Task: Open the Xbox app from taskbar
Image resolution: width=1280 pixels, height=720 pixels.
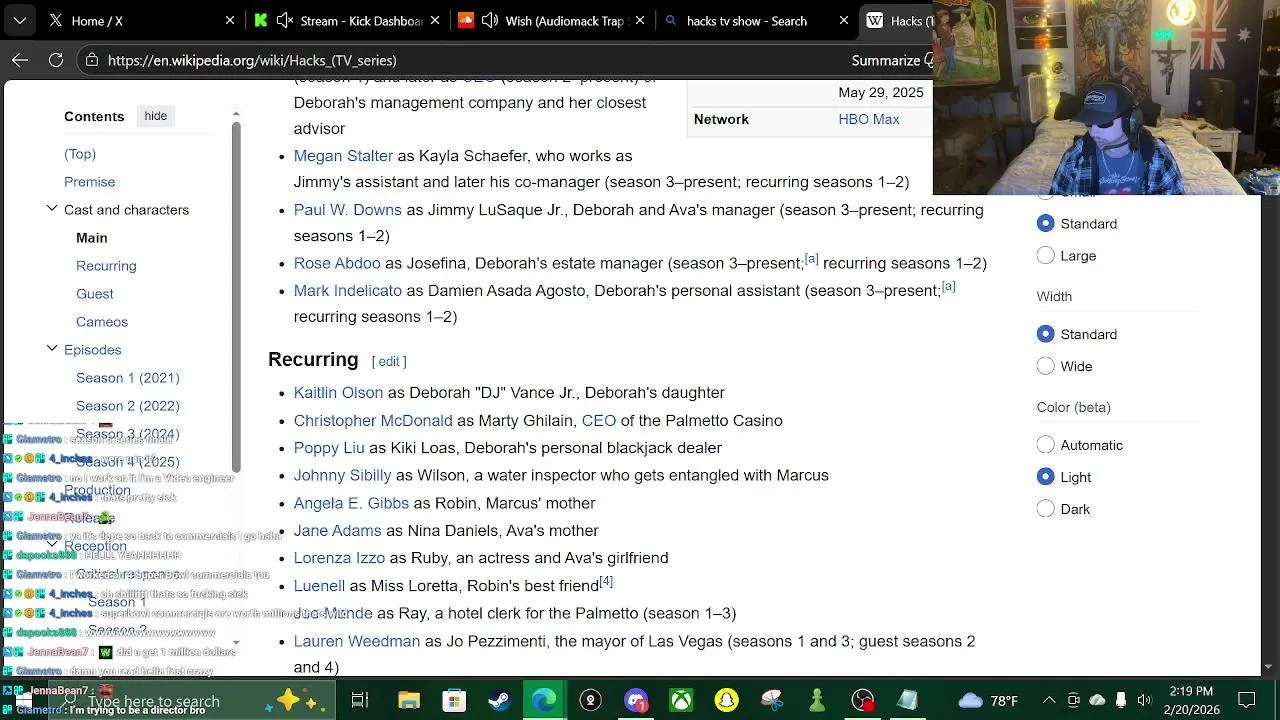Action: (681, 700)
